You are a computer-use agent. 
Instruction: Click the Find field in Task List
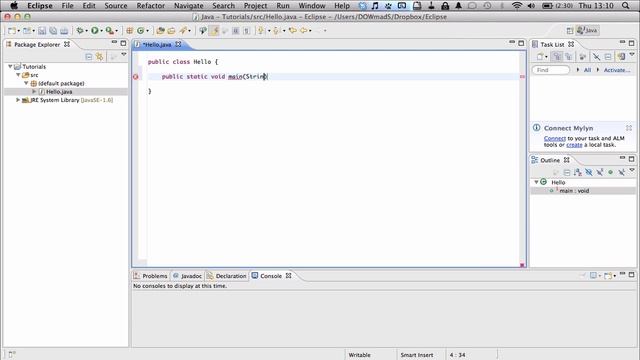click(x=551, y=70)
